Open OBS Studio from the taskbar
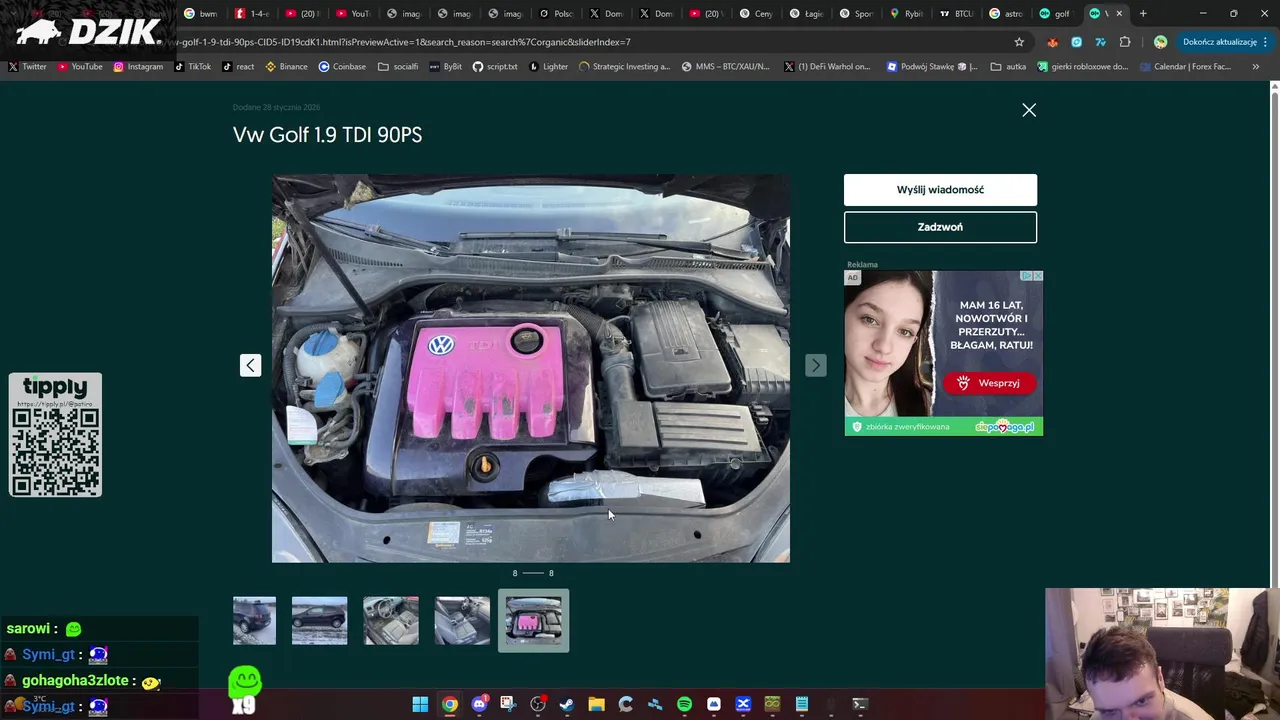Image resolution: width=1280 pixels, height=720 pixels. [538, 704]
